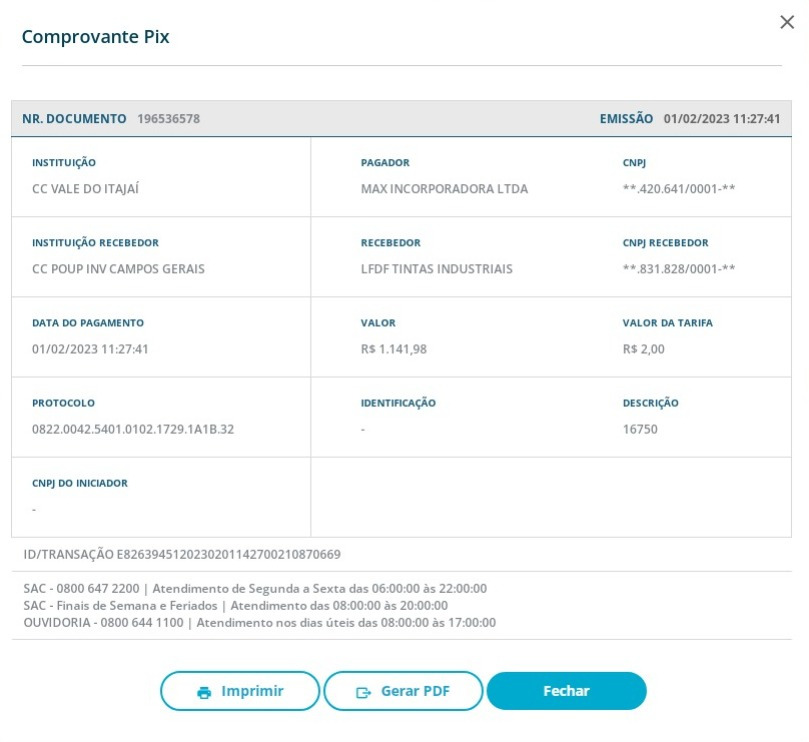This screenshot has width=809, height=742.
Task: Click the printer icon in Imprimir
Action: point(204,692)
